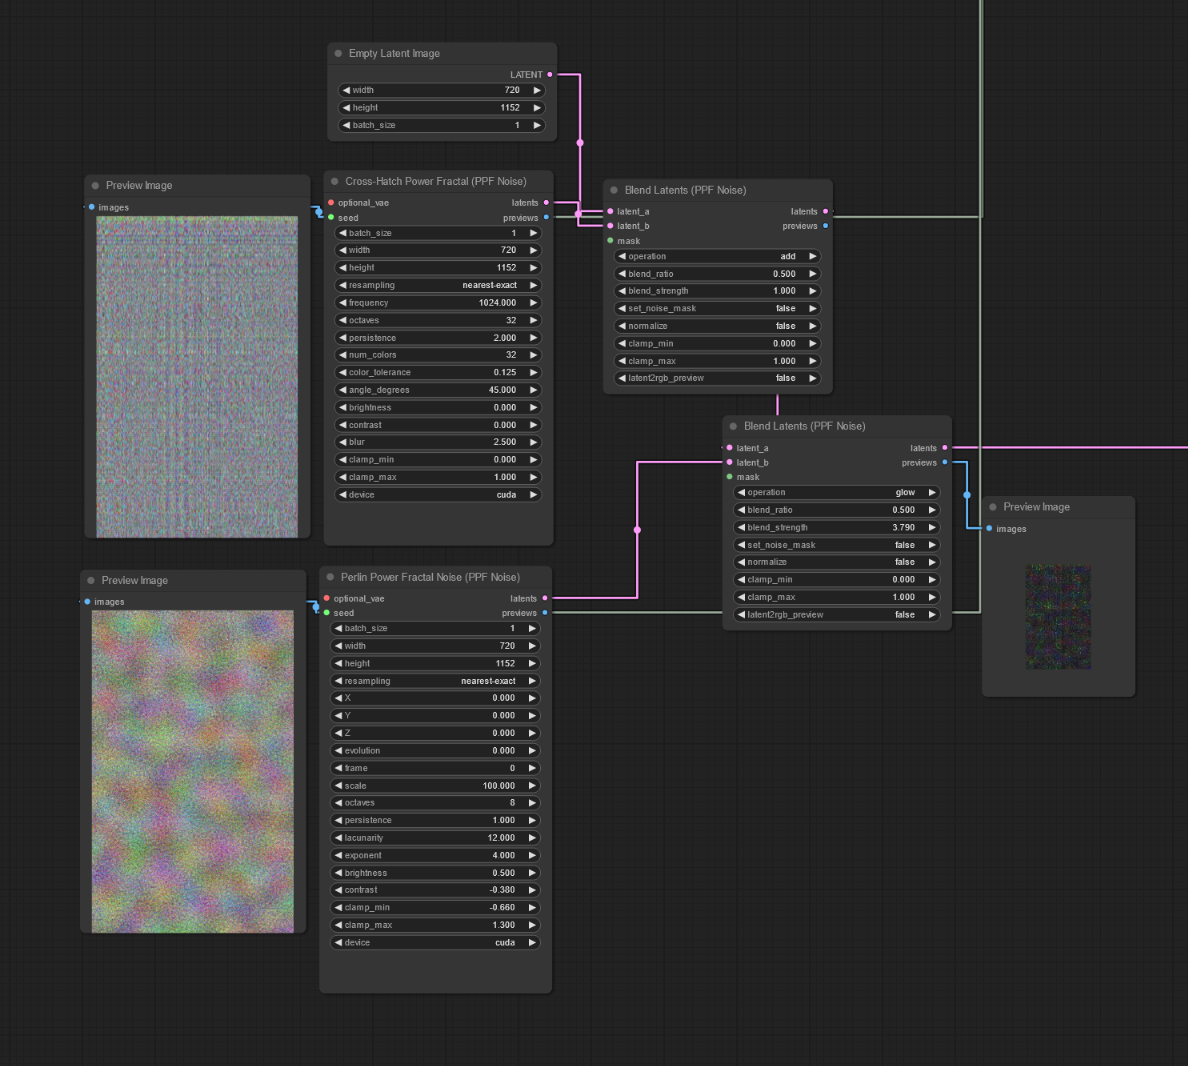This screenshot has height=1066, width=1188.
Task: Click the blend_strength 3.790 value slider
Action: tap(836, 527)
